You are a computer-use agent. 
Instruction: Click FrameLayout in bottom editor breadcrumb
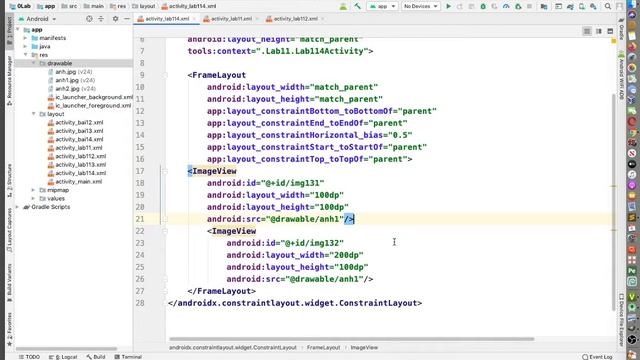pos(323,347)
